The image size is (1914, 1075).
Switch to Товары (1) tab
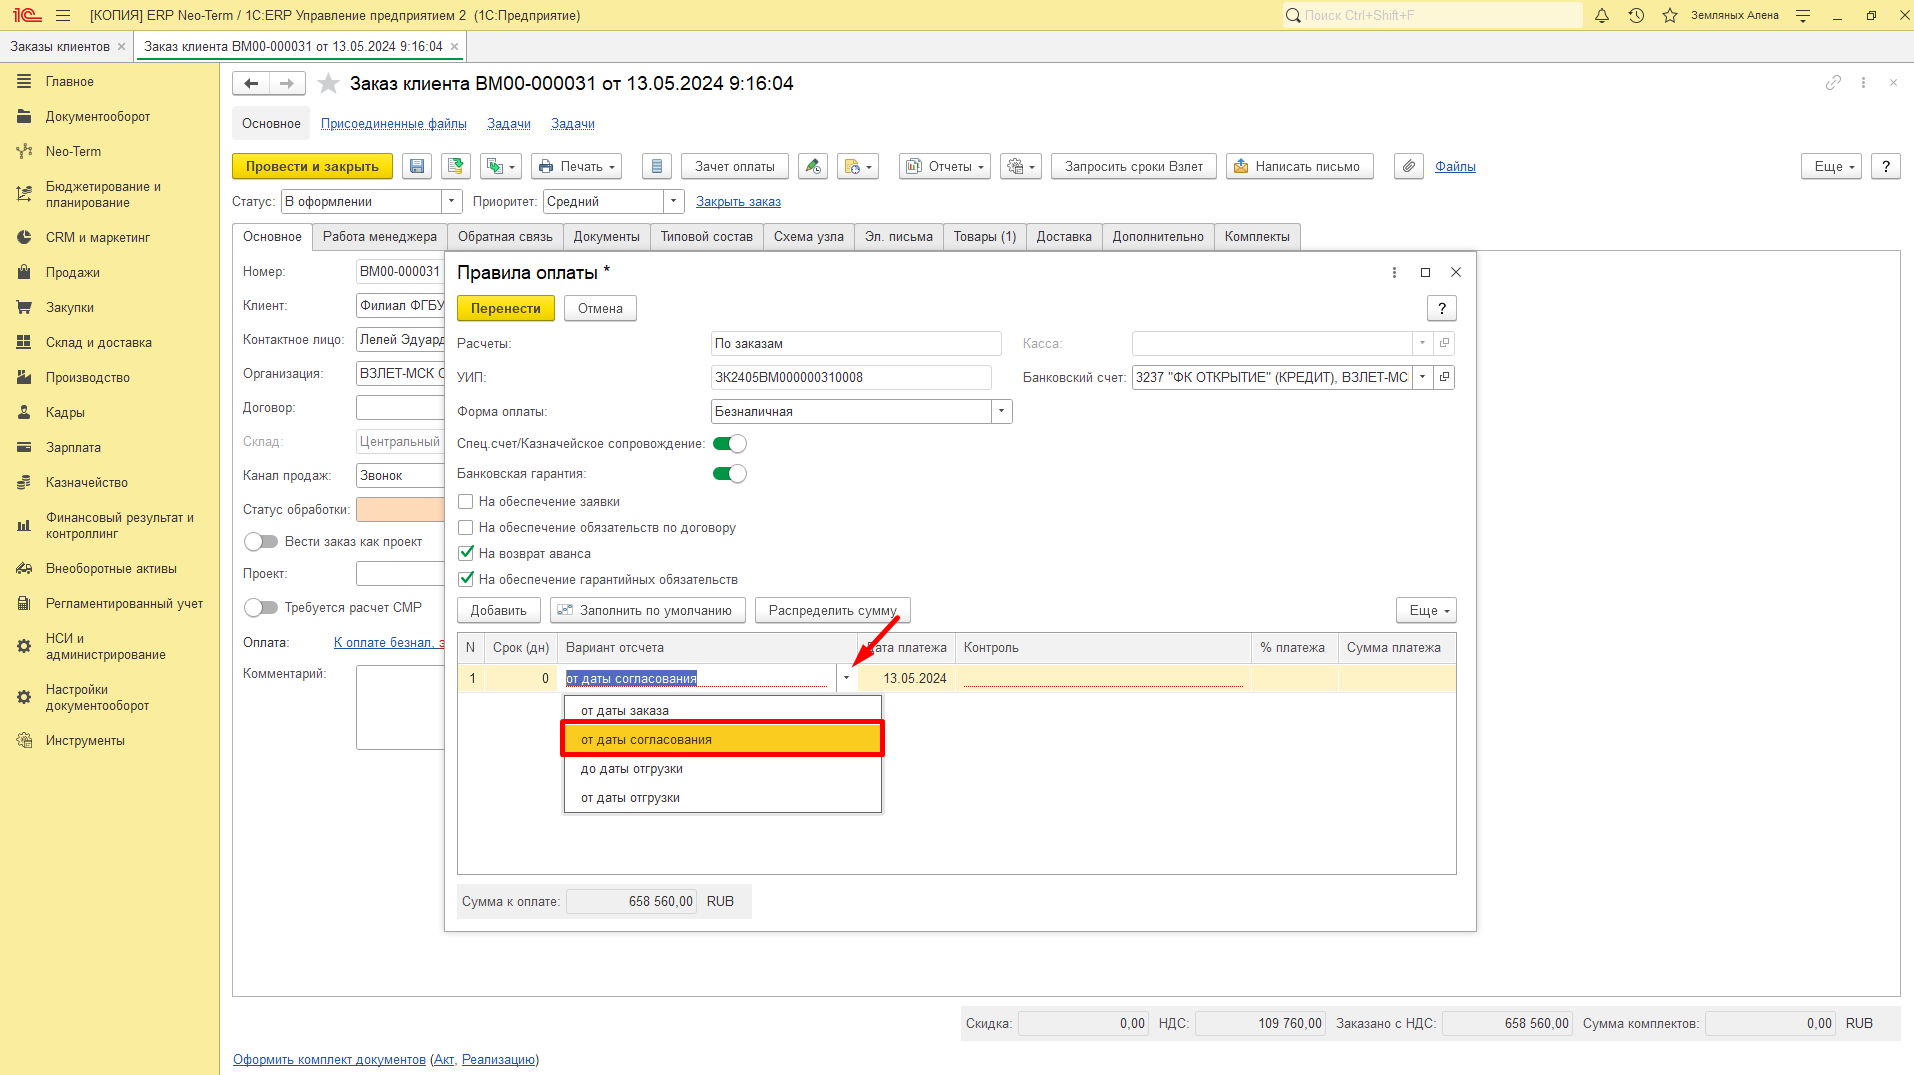coord(984,237)
